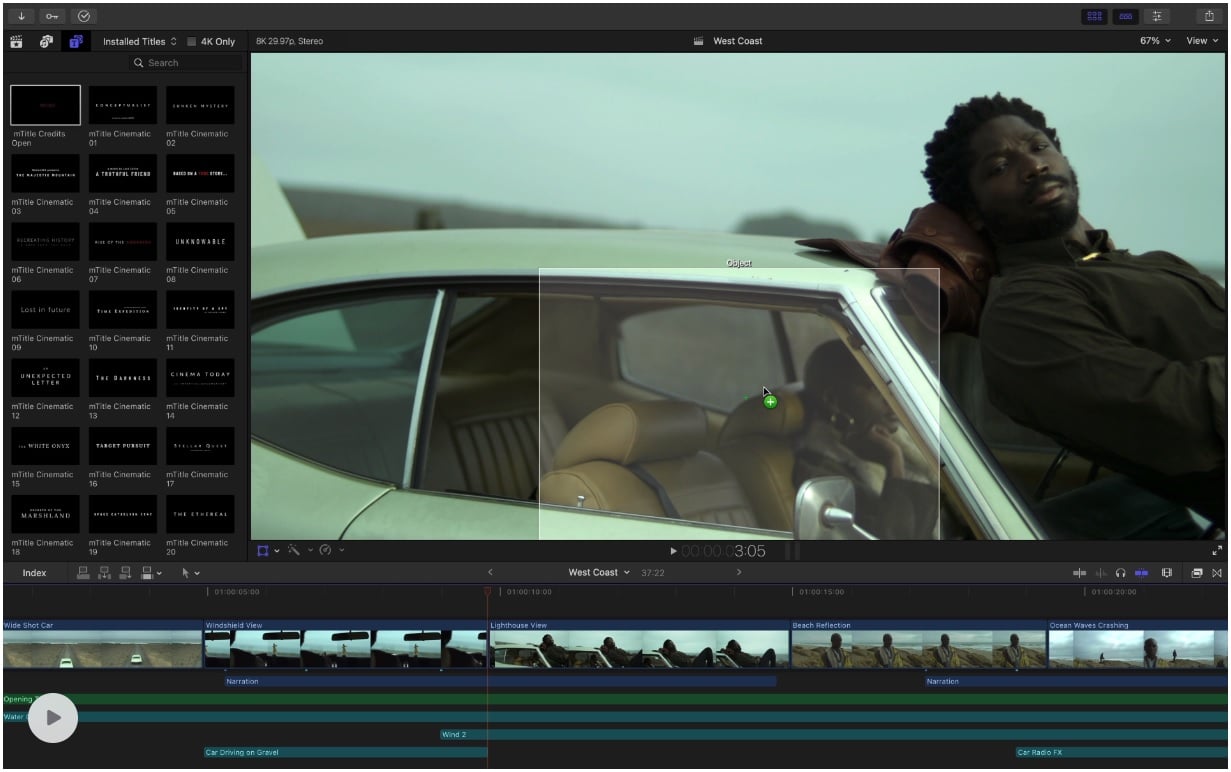The width and height of the screenshot is (1231, 772).
Task: Show the Inspector sliders button
Action: coord(1158,16)
